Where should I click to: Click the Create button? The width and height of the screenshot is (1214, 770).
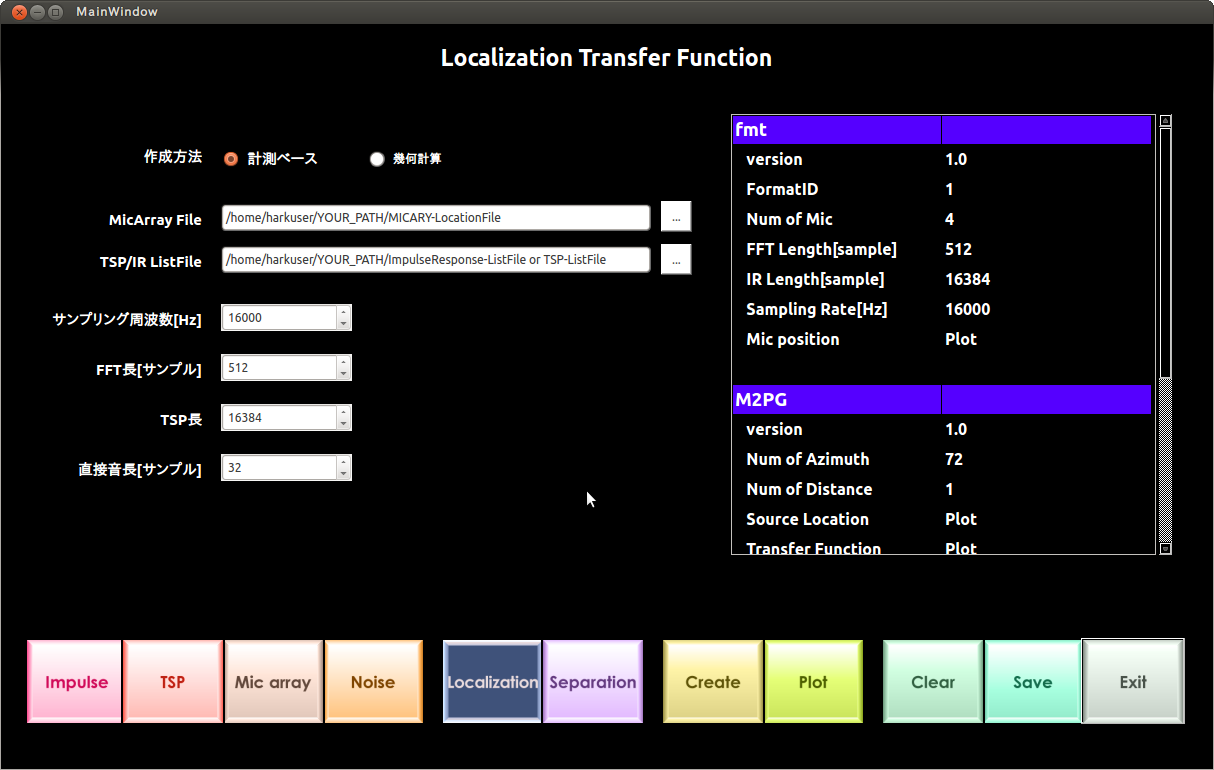coord(712,681)
